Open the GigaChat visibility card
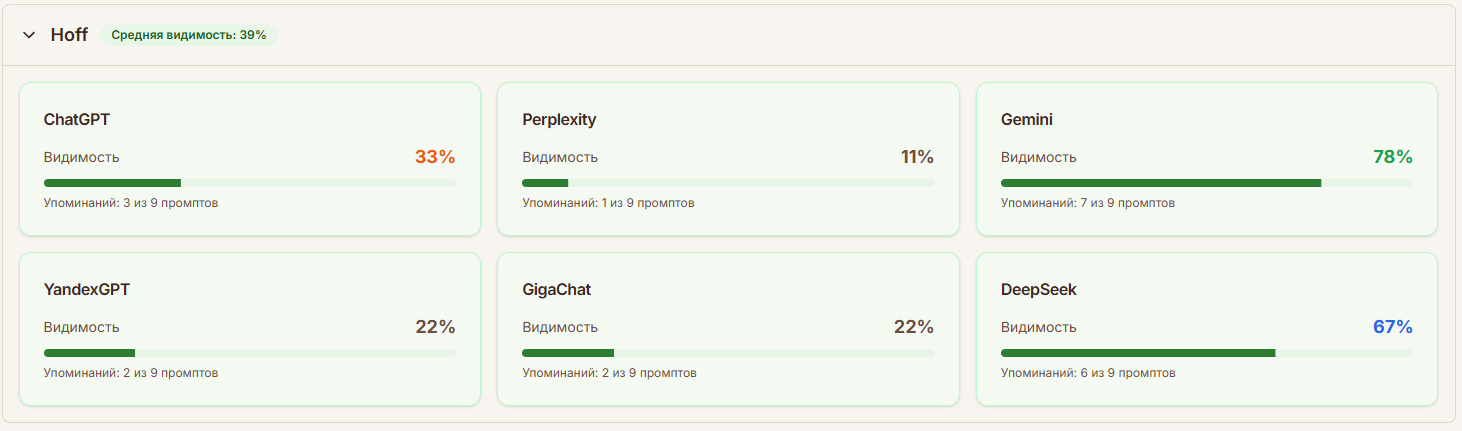The image size is (1462, 431). coord(728,329)
